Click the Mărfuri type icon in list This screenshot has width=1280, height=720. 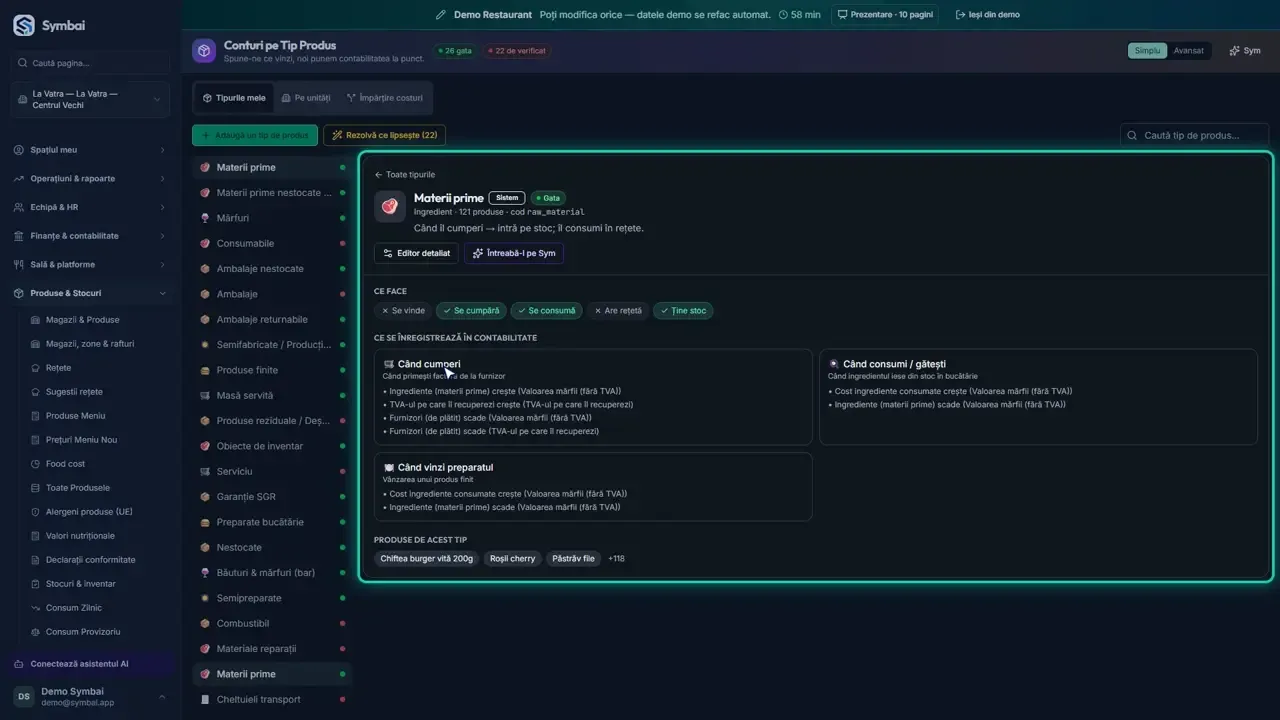(x=205, y=218)
